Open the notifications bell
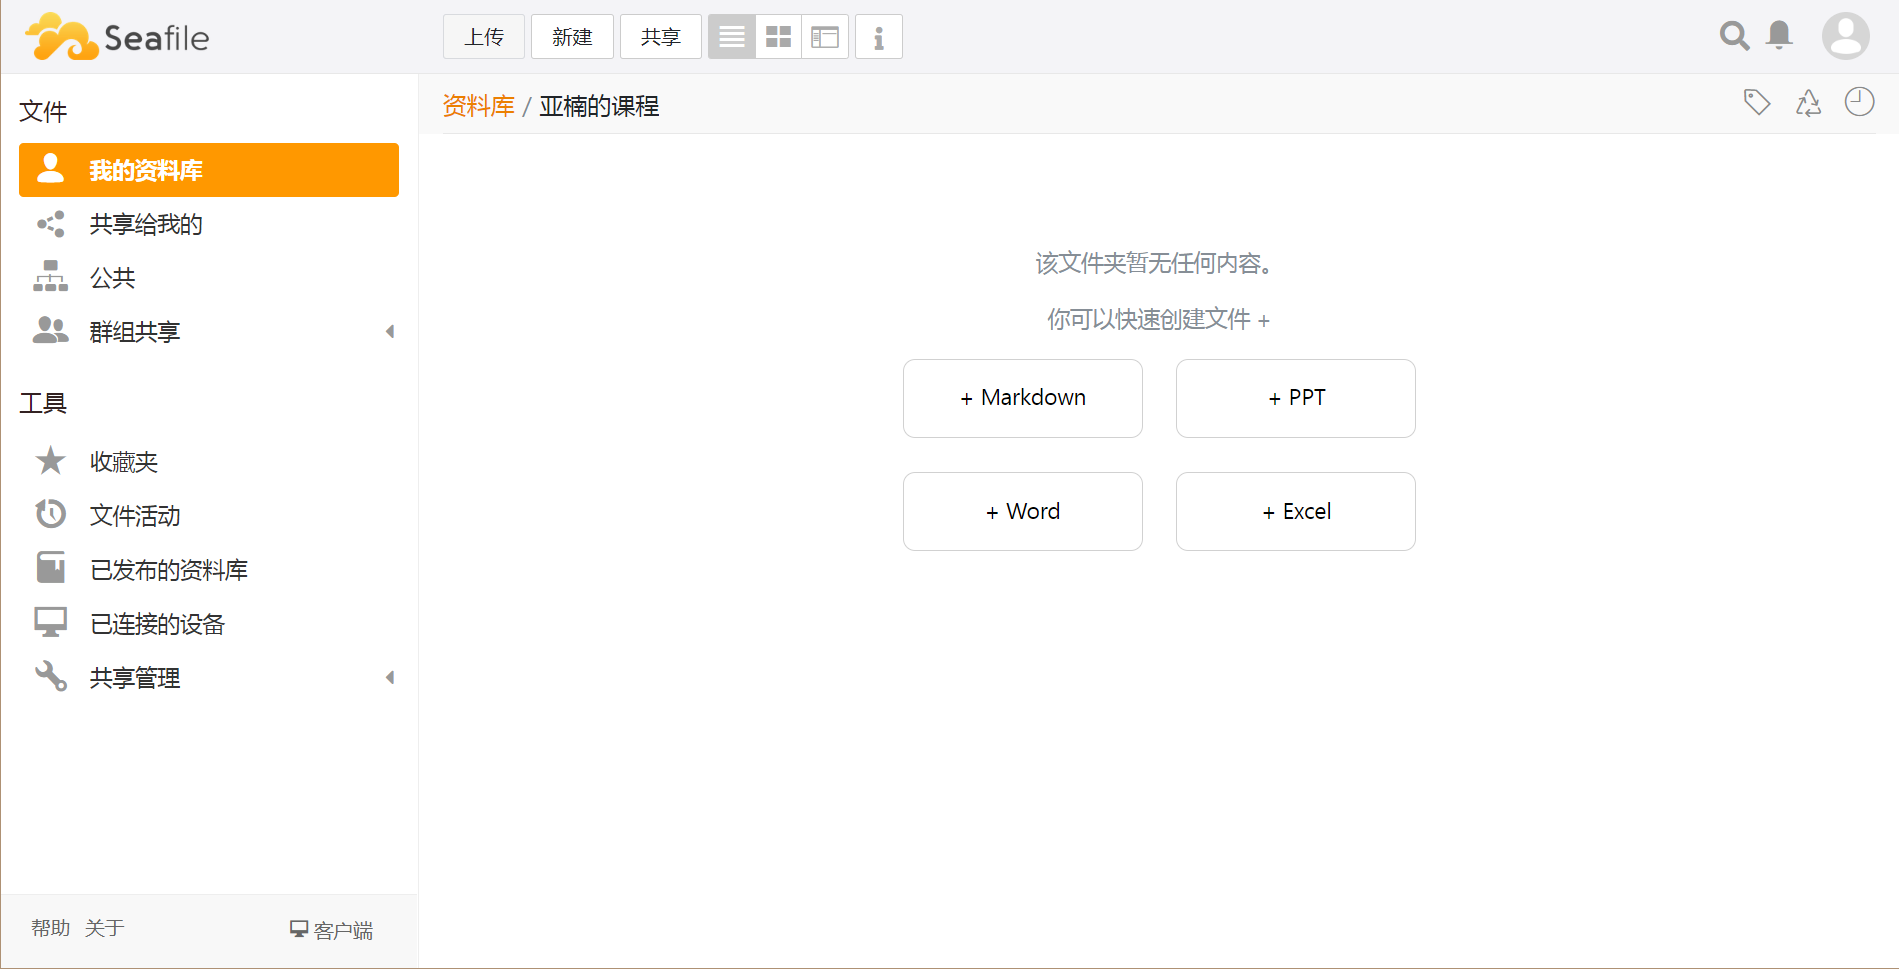The image size is (1899, 969). click(x=1779, y=35)
